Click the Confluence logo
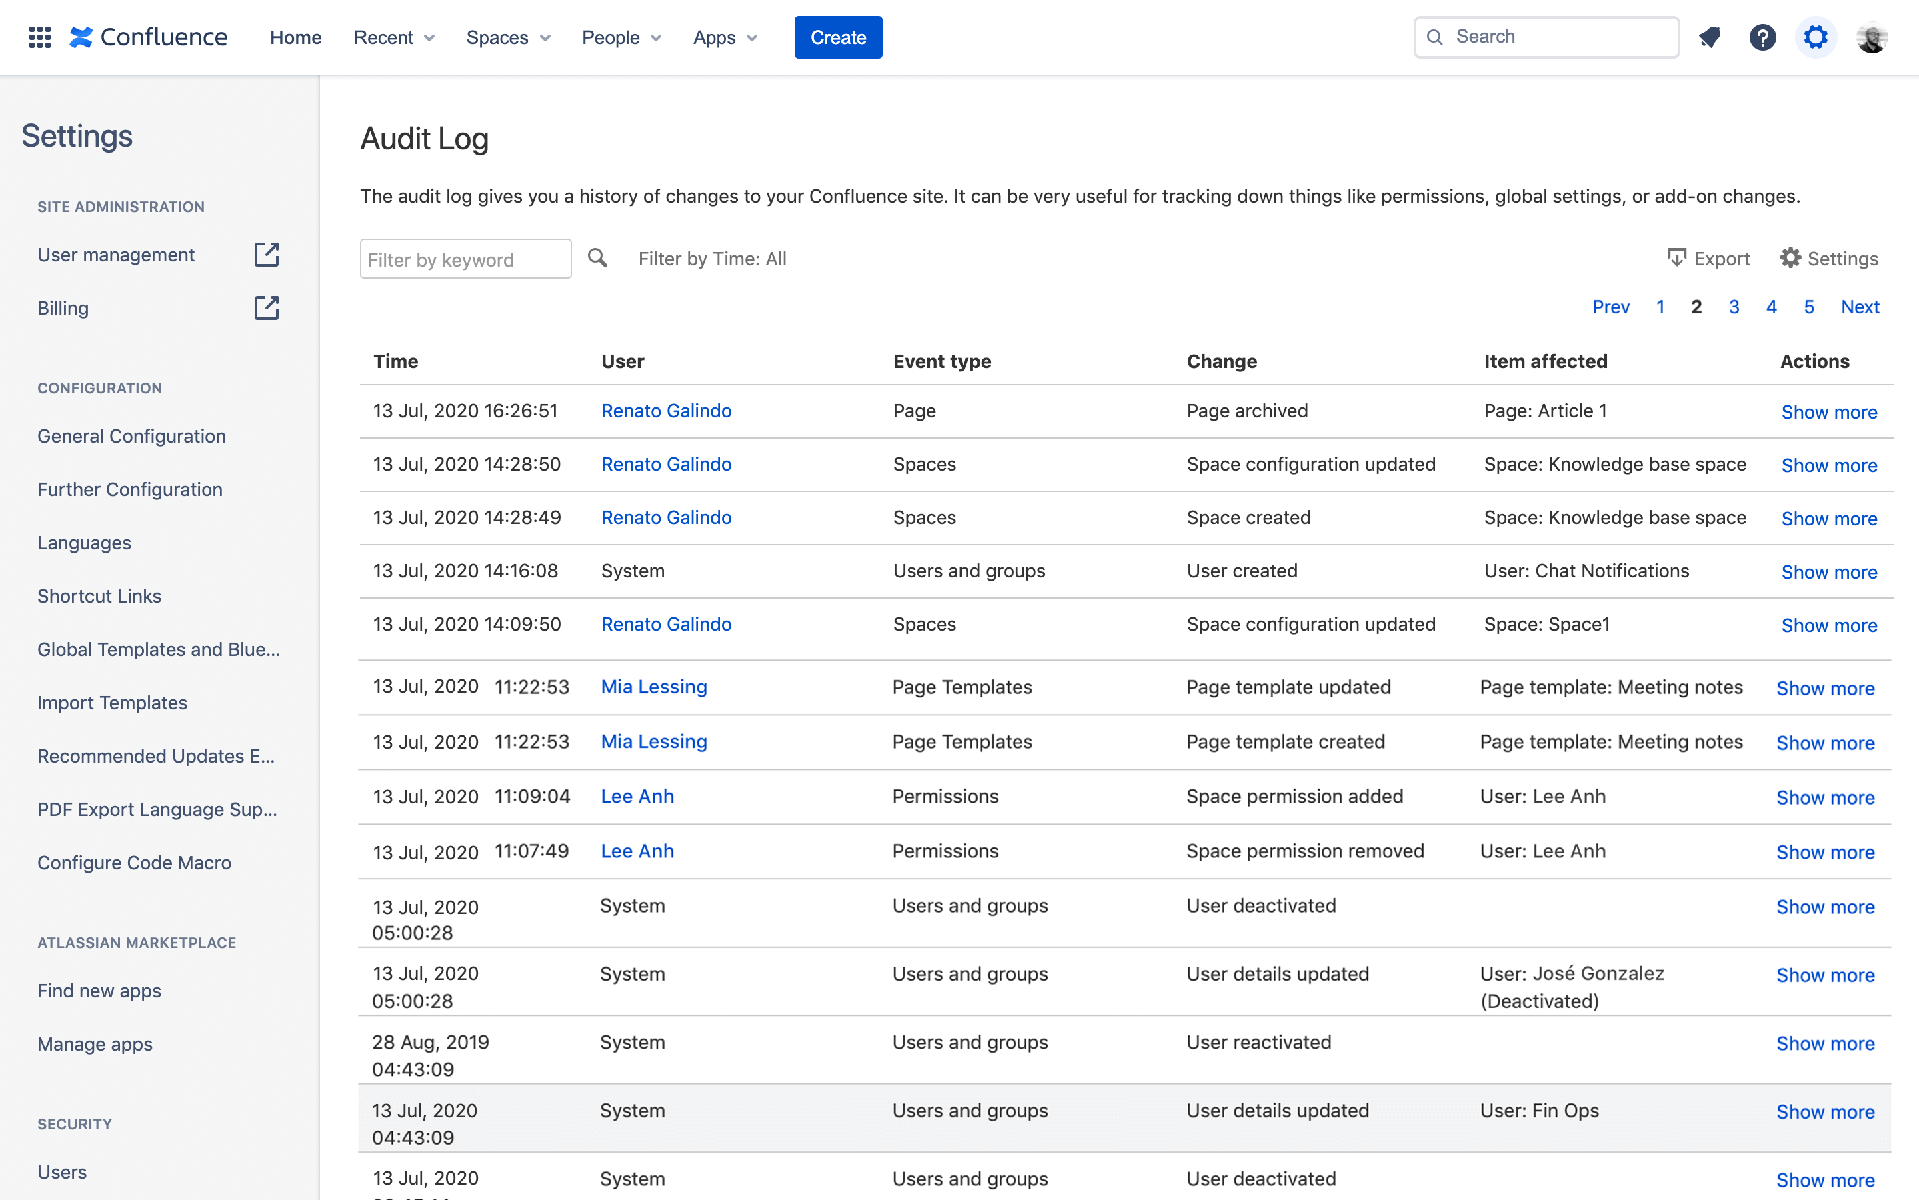Screen dimensions: 1919x1200 (148, 37)
